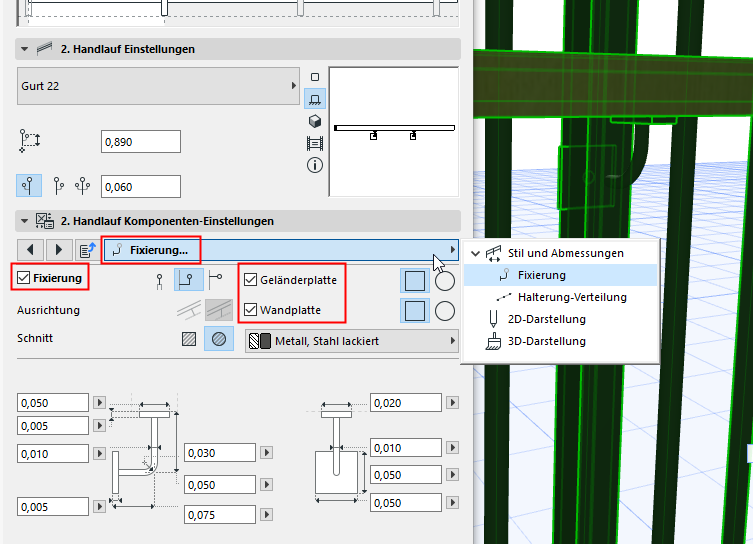This screenshot has width=753, height=544.
Task: Edit the 0,060 offset field
Action: [x=141, y=186]
